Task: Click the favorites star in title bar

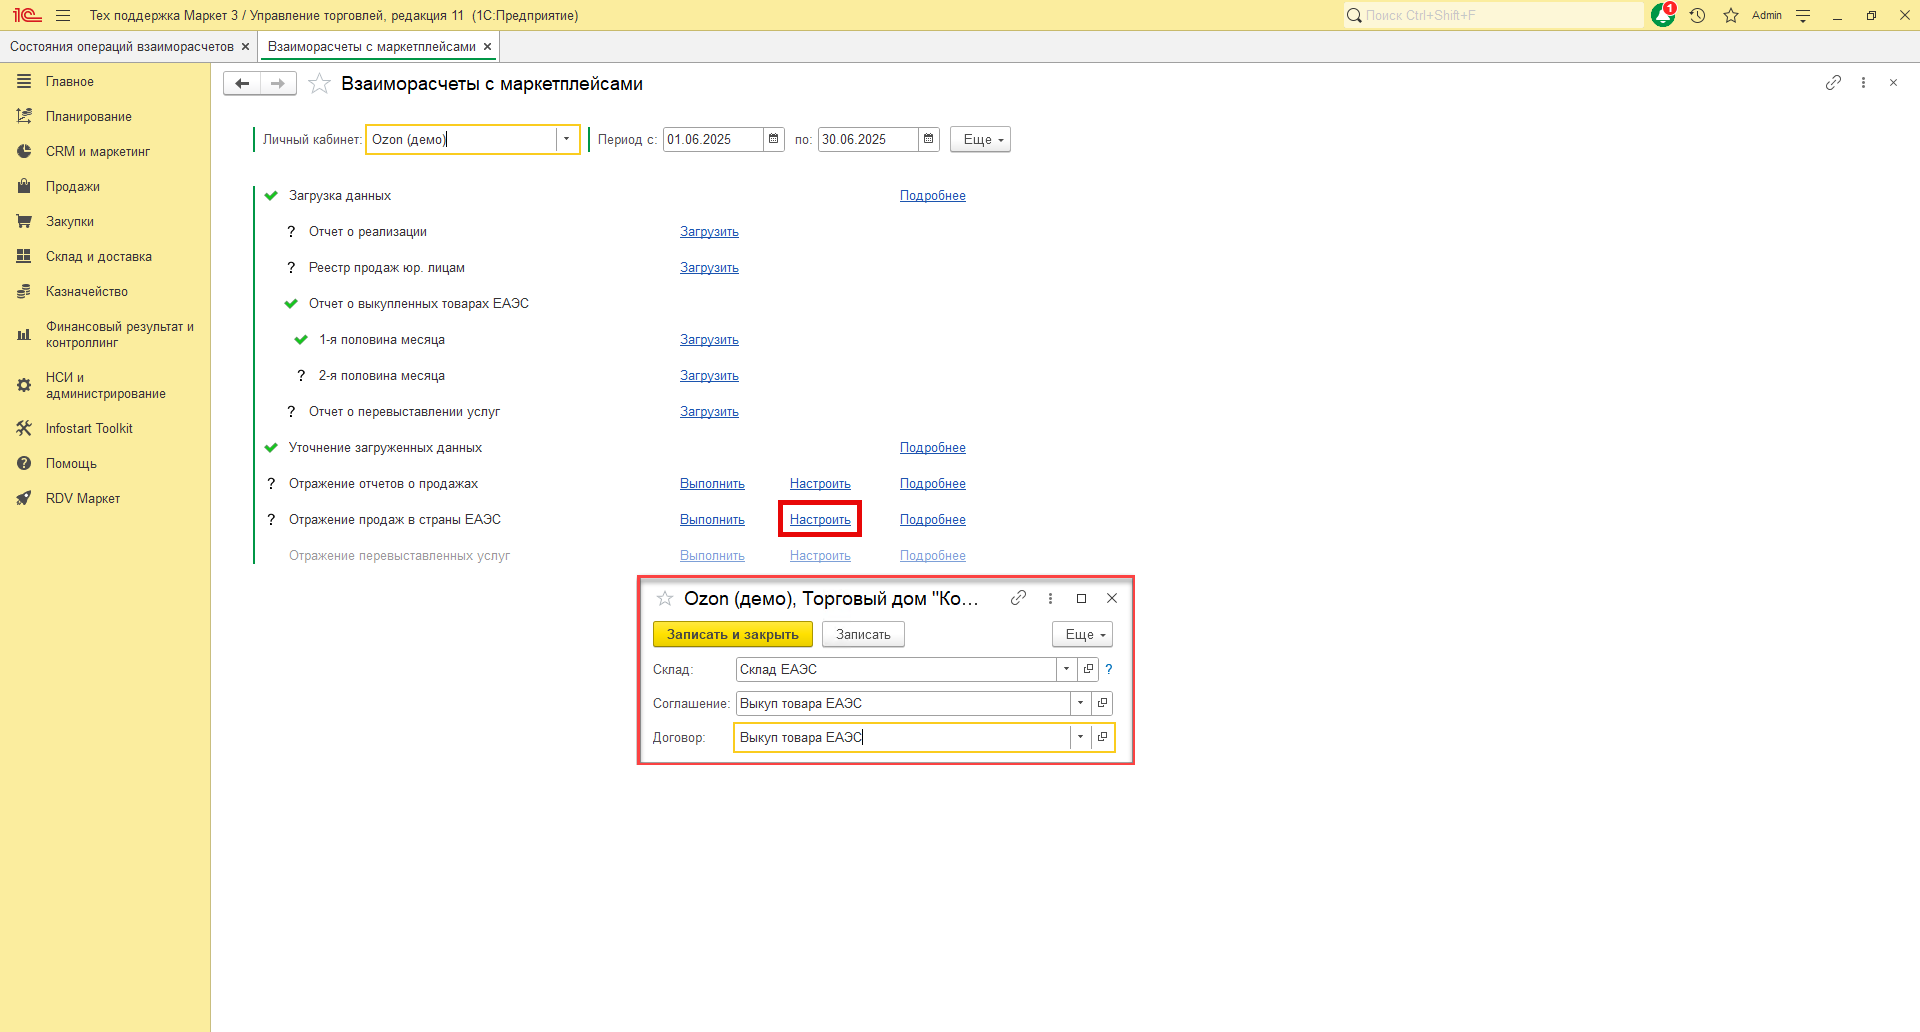Action: click(x=1731, y=15)
